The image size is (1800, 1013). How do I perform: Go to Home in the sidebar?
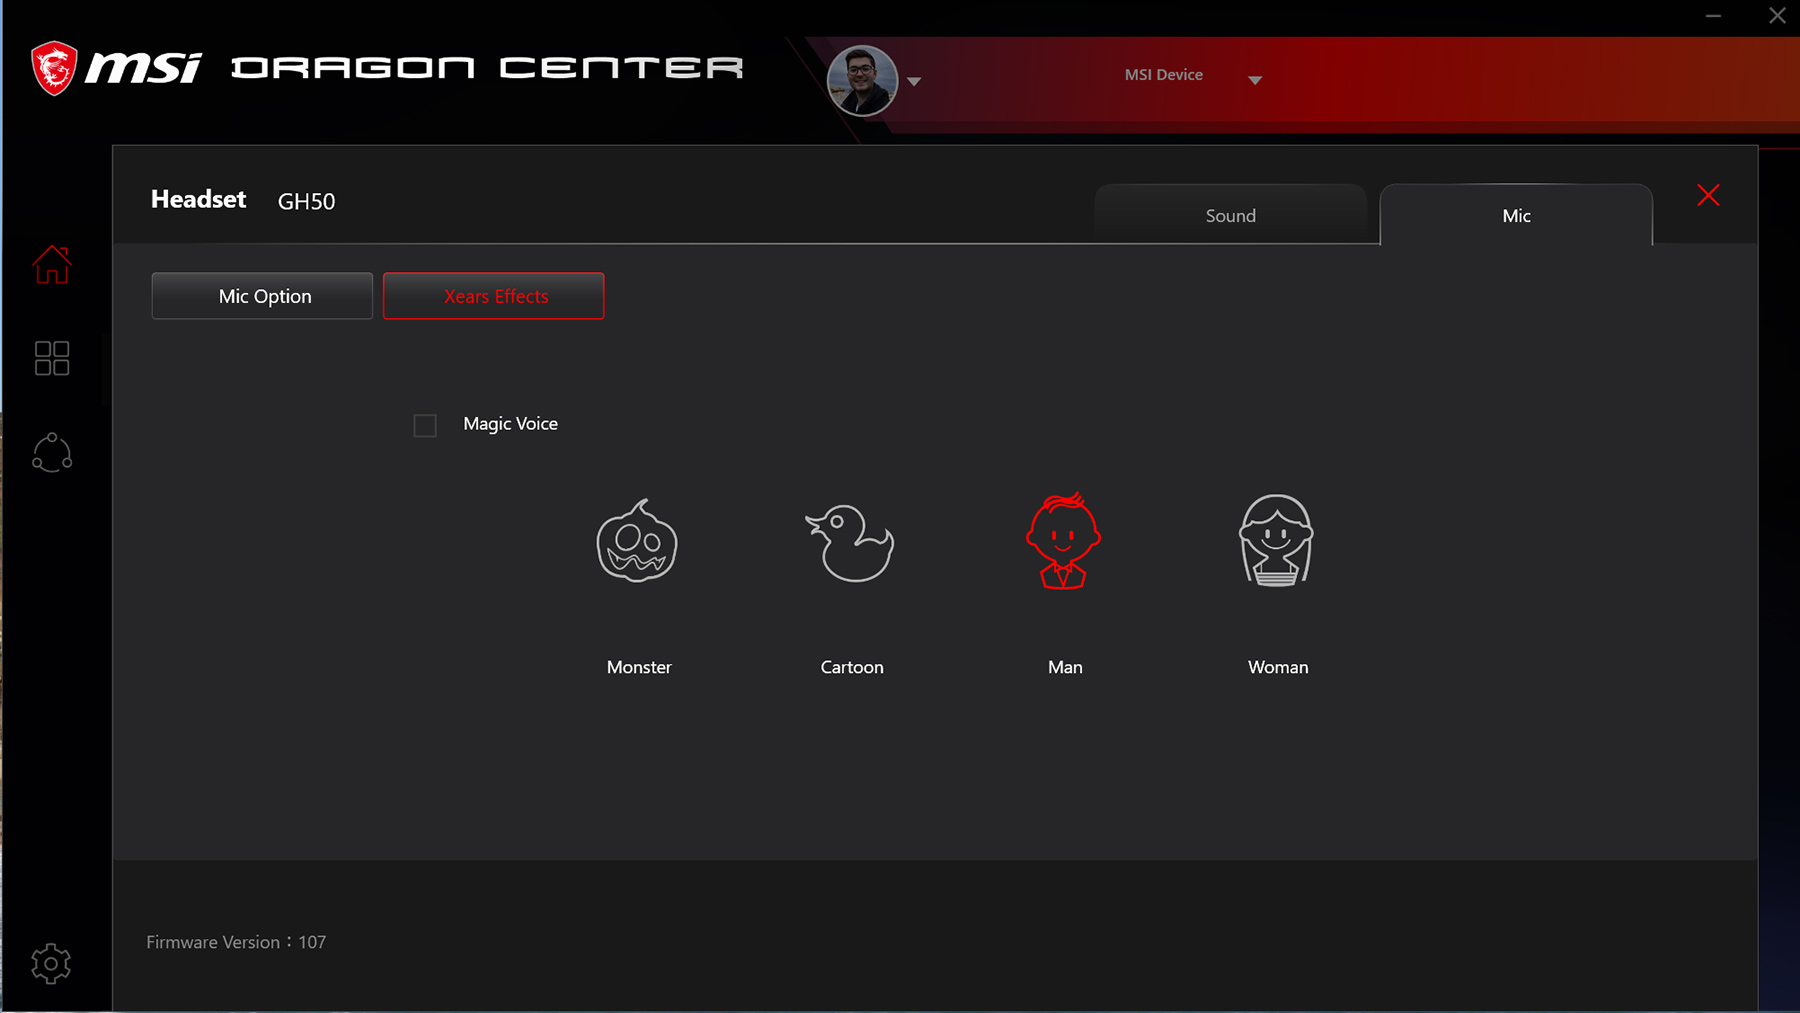click(x=52, y=265)
